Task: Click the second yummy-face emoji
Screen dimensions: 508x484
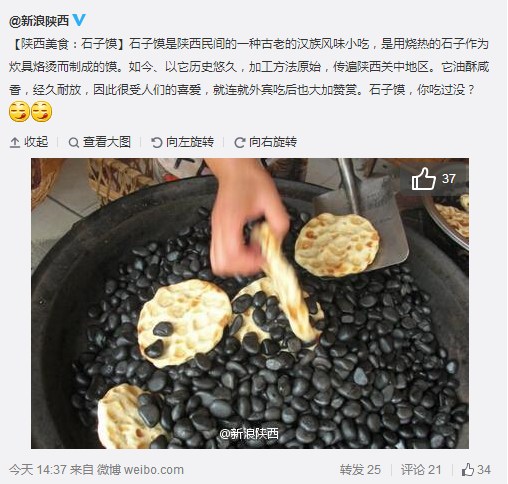Action: pyautogui.click(x=41, y=112)
